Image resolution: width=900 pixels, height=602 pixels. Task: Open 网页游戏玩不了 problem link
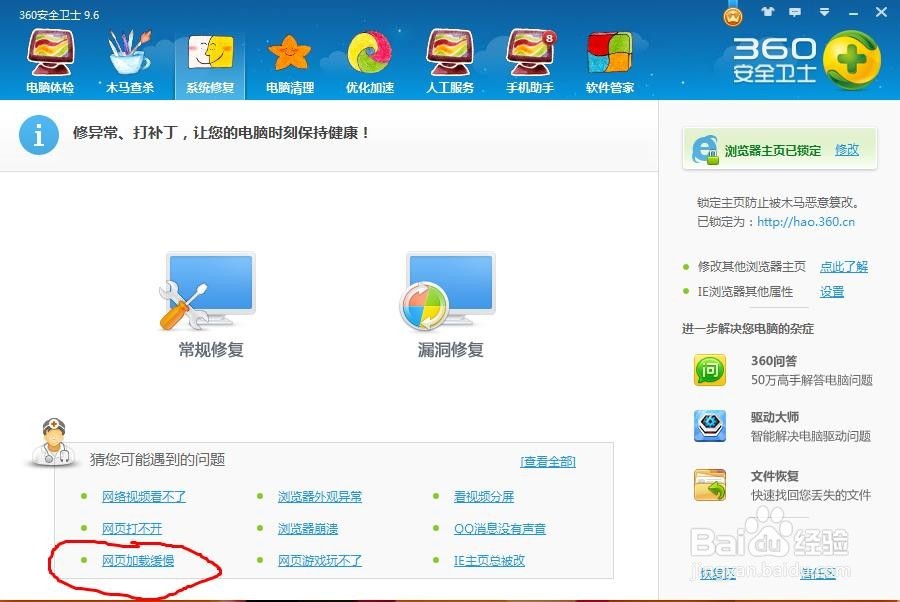pos(320,560)
